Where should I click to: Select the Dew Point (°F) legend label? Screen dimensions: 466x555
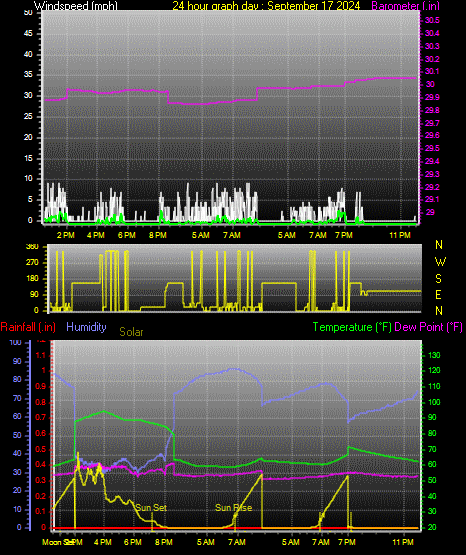[428, 327]
